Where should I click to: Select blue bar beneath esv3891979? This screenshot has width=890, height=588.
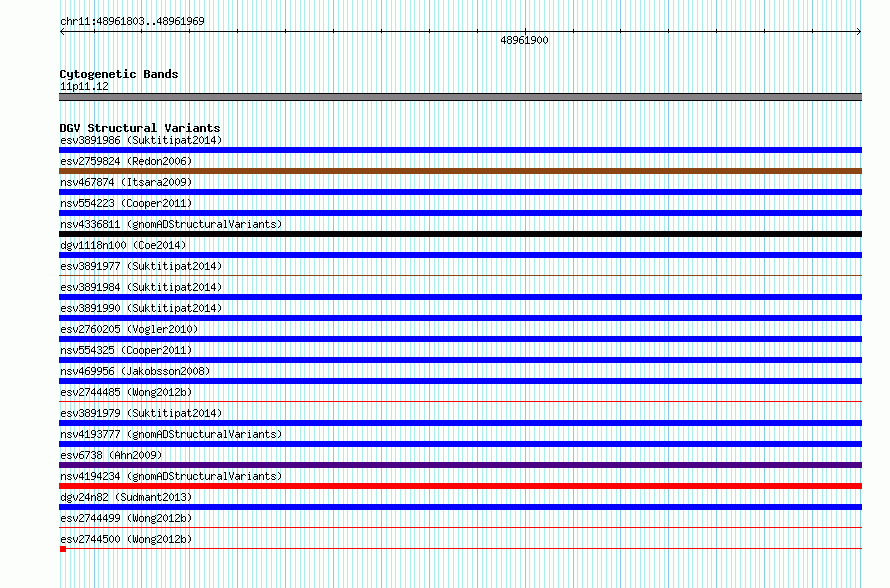(x=460, y=423)
